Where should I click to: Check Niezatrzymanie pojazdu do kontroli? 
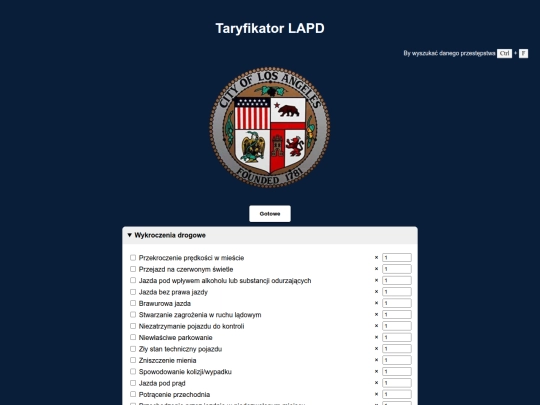(133, 326)
